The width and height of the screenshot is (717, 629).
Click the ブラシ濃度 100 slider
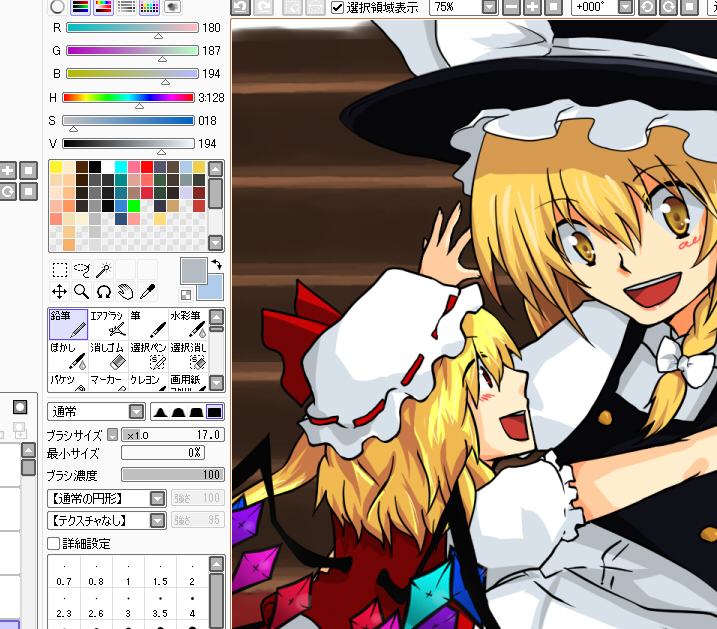tap(173, 474)
